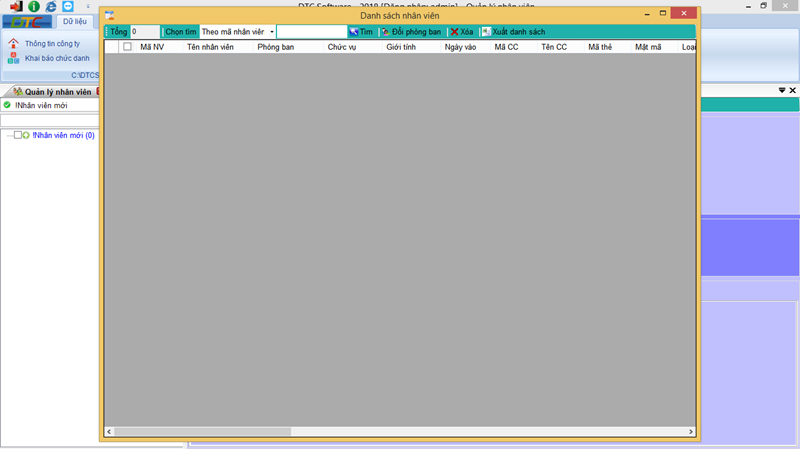Open the Internet Explorer quick icon
Image resolution: width=800 pixels, height=449 pixels.
click(50, 6)
